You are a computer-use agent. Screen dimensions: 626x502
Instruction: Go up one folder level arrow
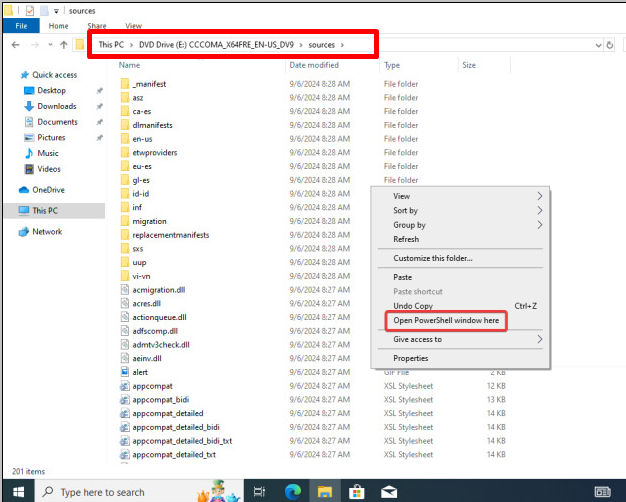point(63,45)
